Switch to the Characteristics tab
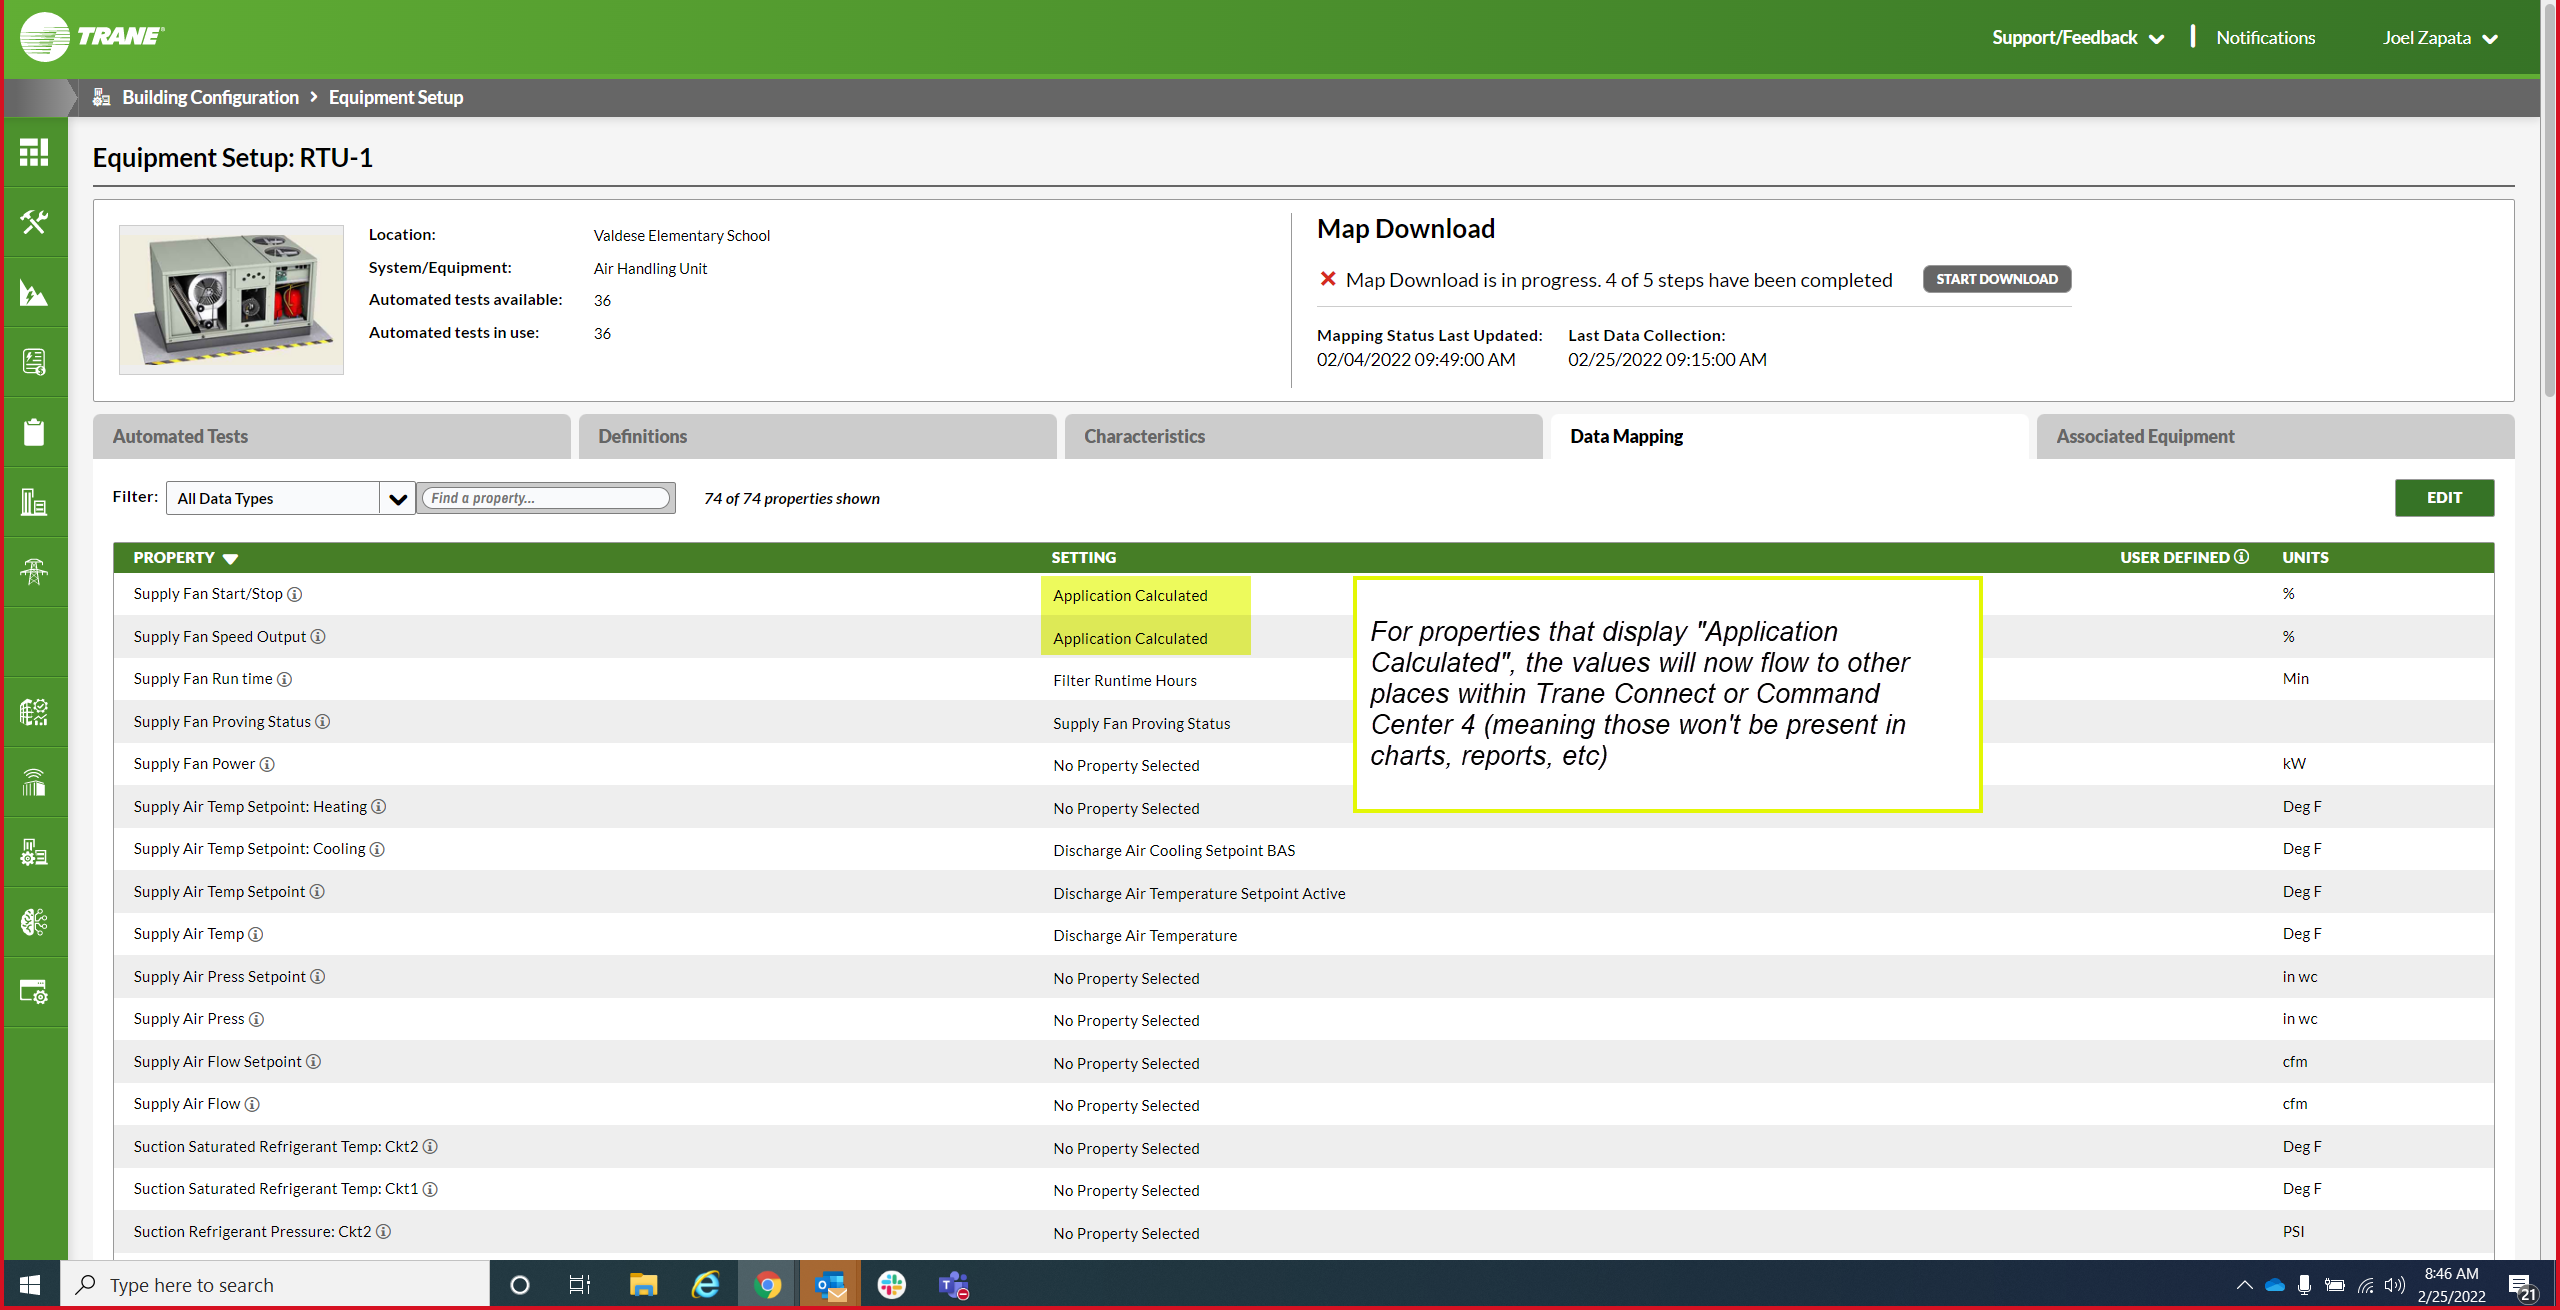The height and width of the screenshot is (1310, 2560). click(x=1302, y=437)
